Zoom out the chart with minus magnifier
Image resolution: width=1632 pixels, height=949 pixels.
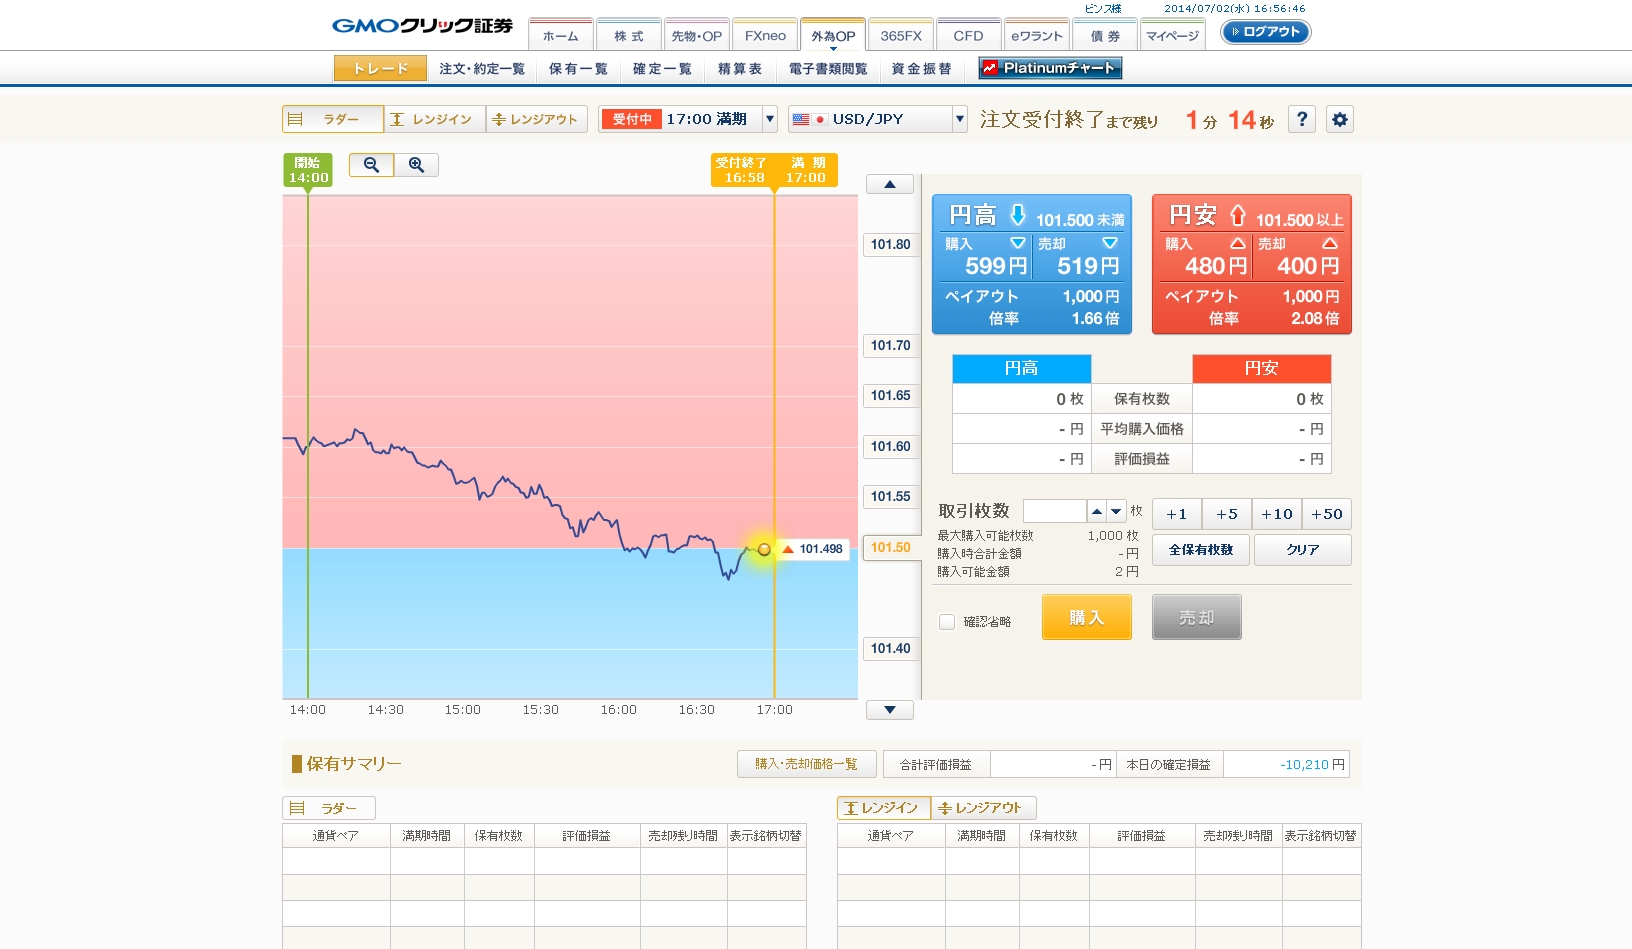tap(371, 165)
